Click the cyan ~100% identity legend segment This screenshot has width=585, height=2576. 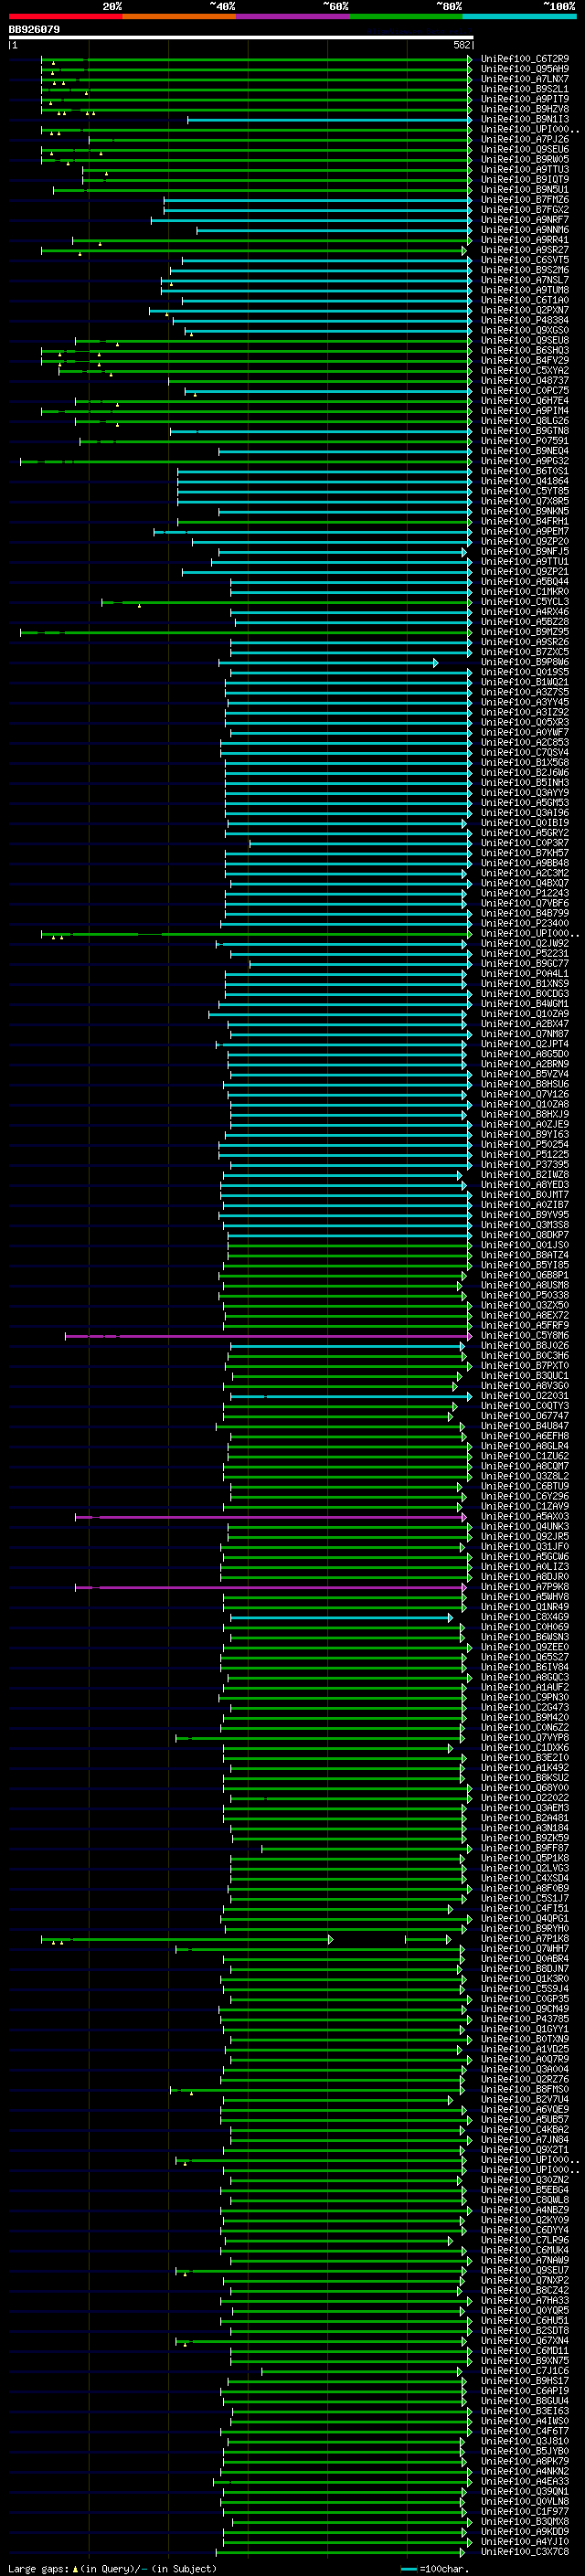click(519, 16)
